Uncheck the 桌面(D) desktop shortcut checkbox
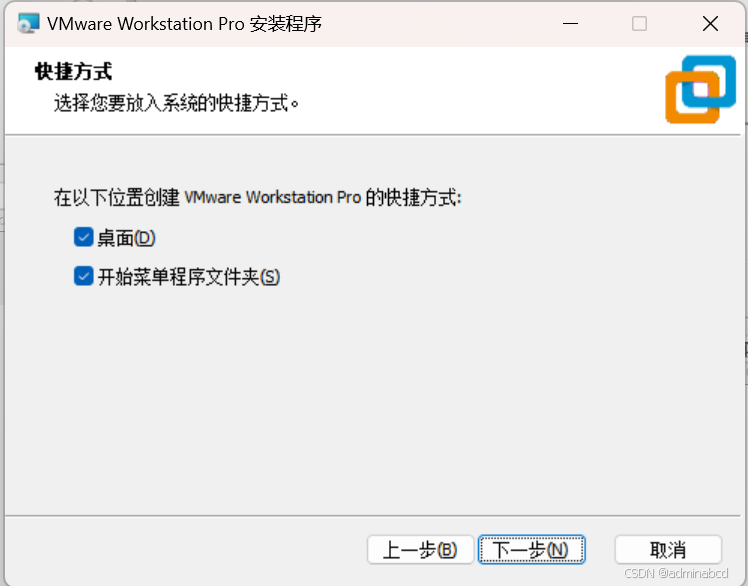748x586 pixels. pyautogui.click(x=83, y=237)
